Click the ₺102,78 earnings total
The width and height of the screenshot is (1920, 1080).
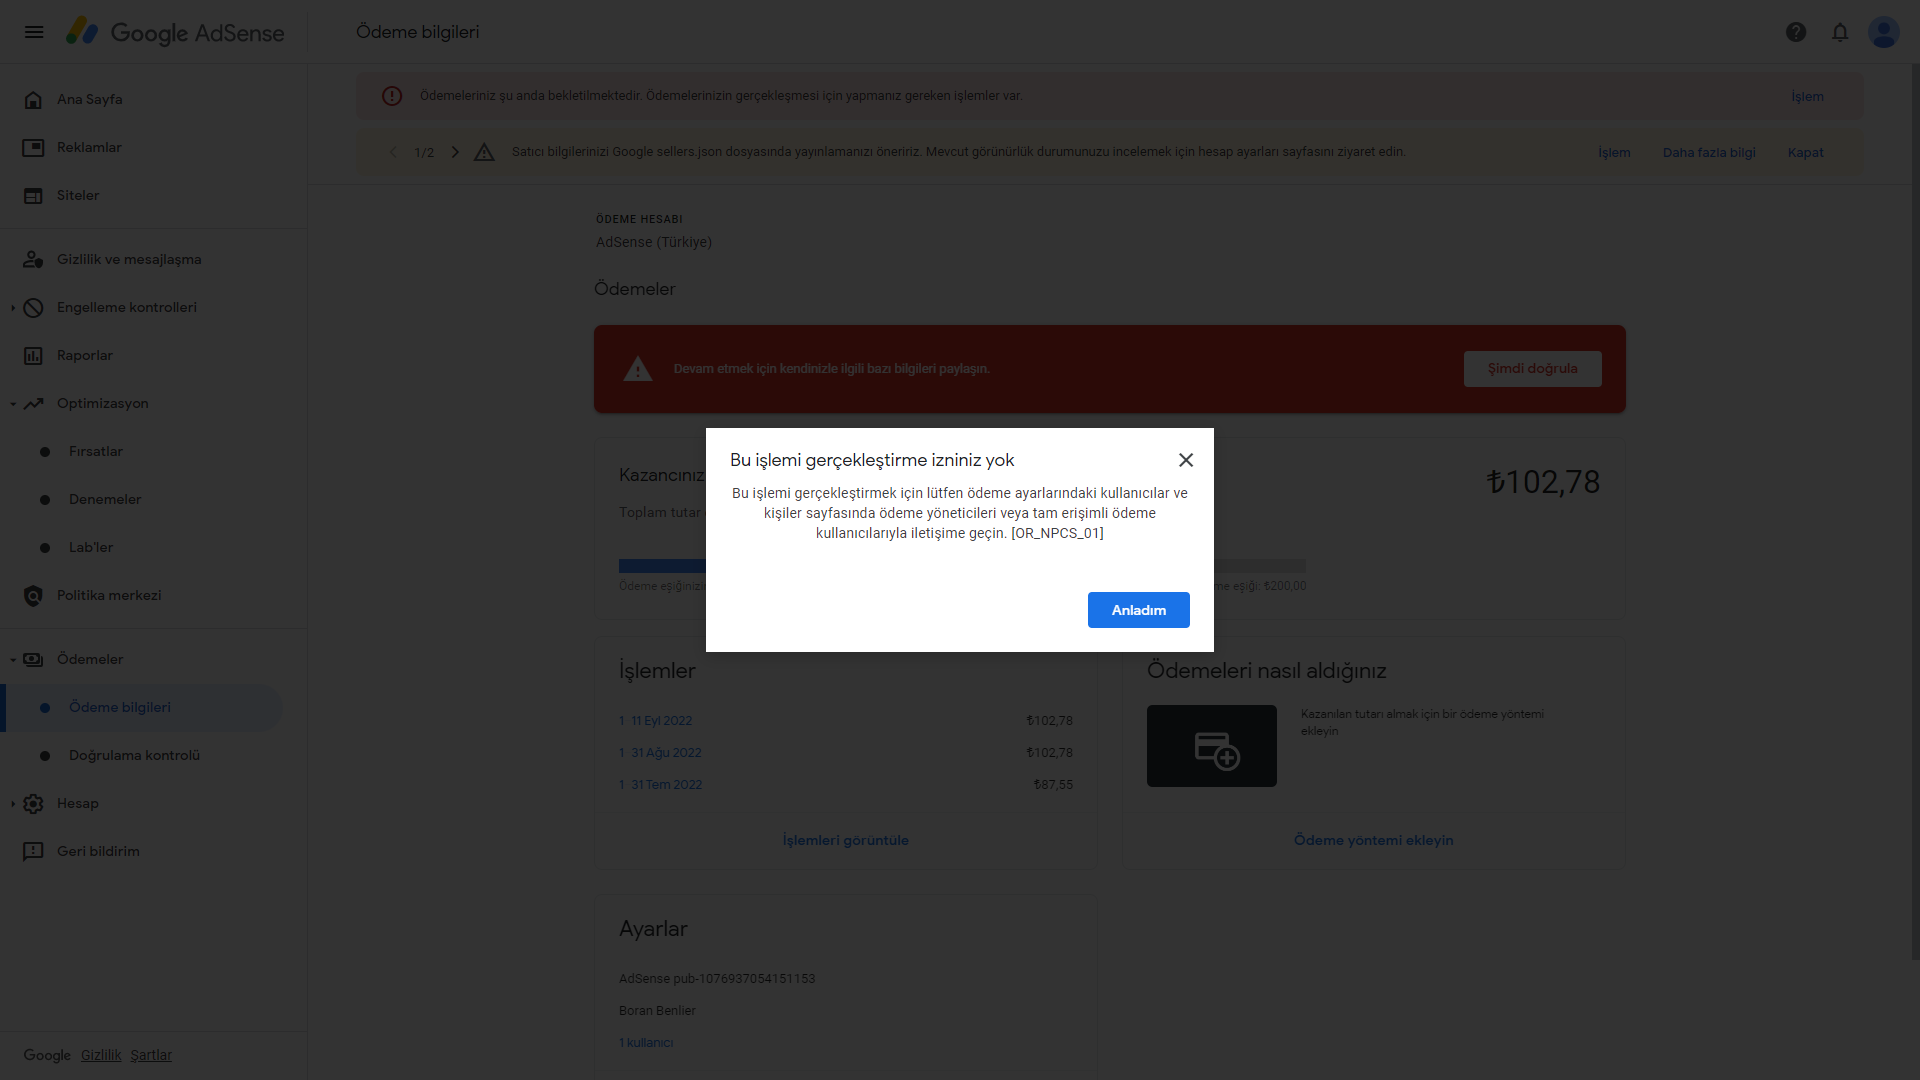coord(1543,483)
